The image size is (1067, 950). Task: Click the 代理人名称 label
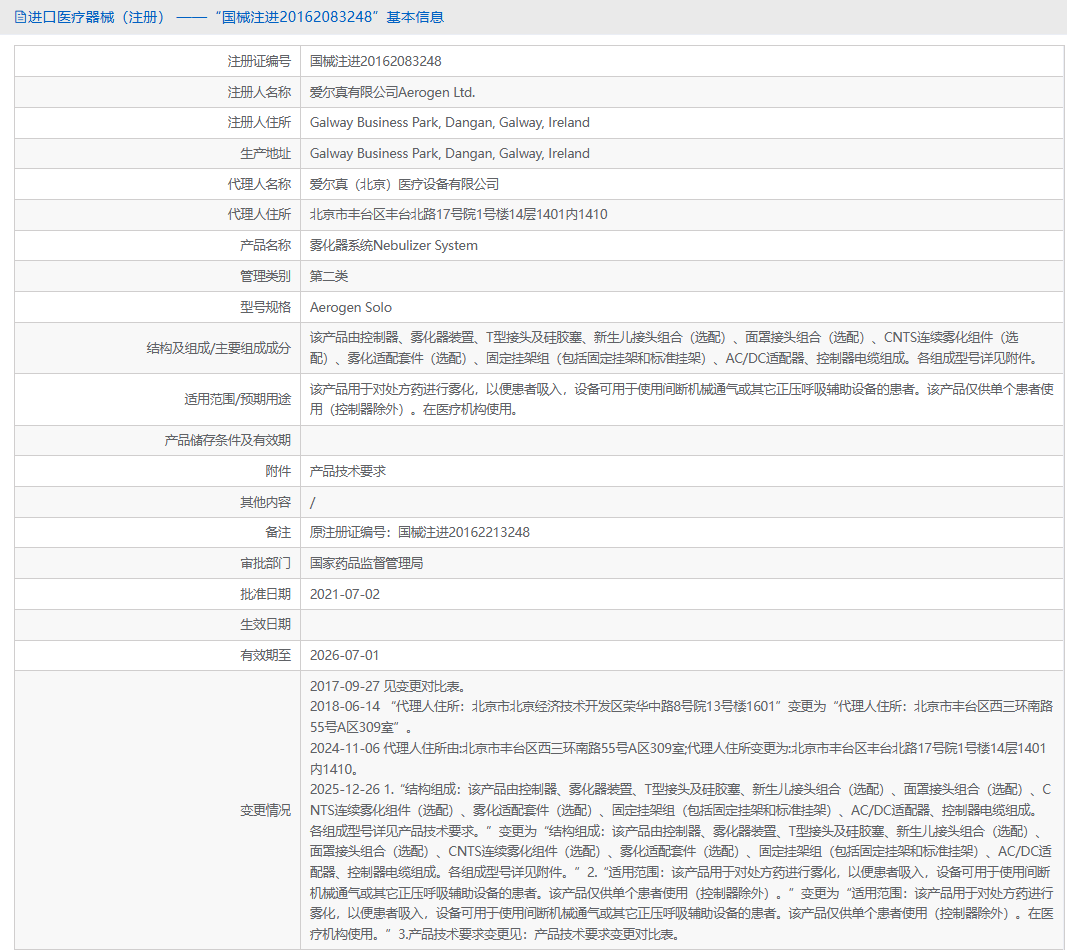point(259,184)
